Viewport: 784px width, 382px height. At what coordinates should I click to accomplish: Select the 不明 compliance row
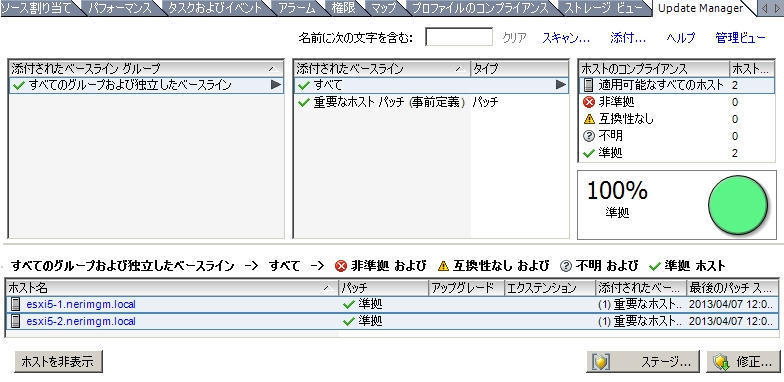pos(677,136)
